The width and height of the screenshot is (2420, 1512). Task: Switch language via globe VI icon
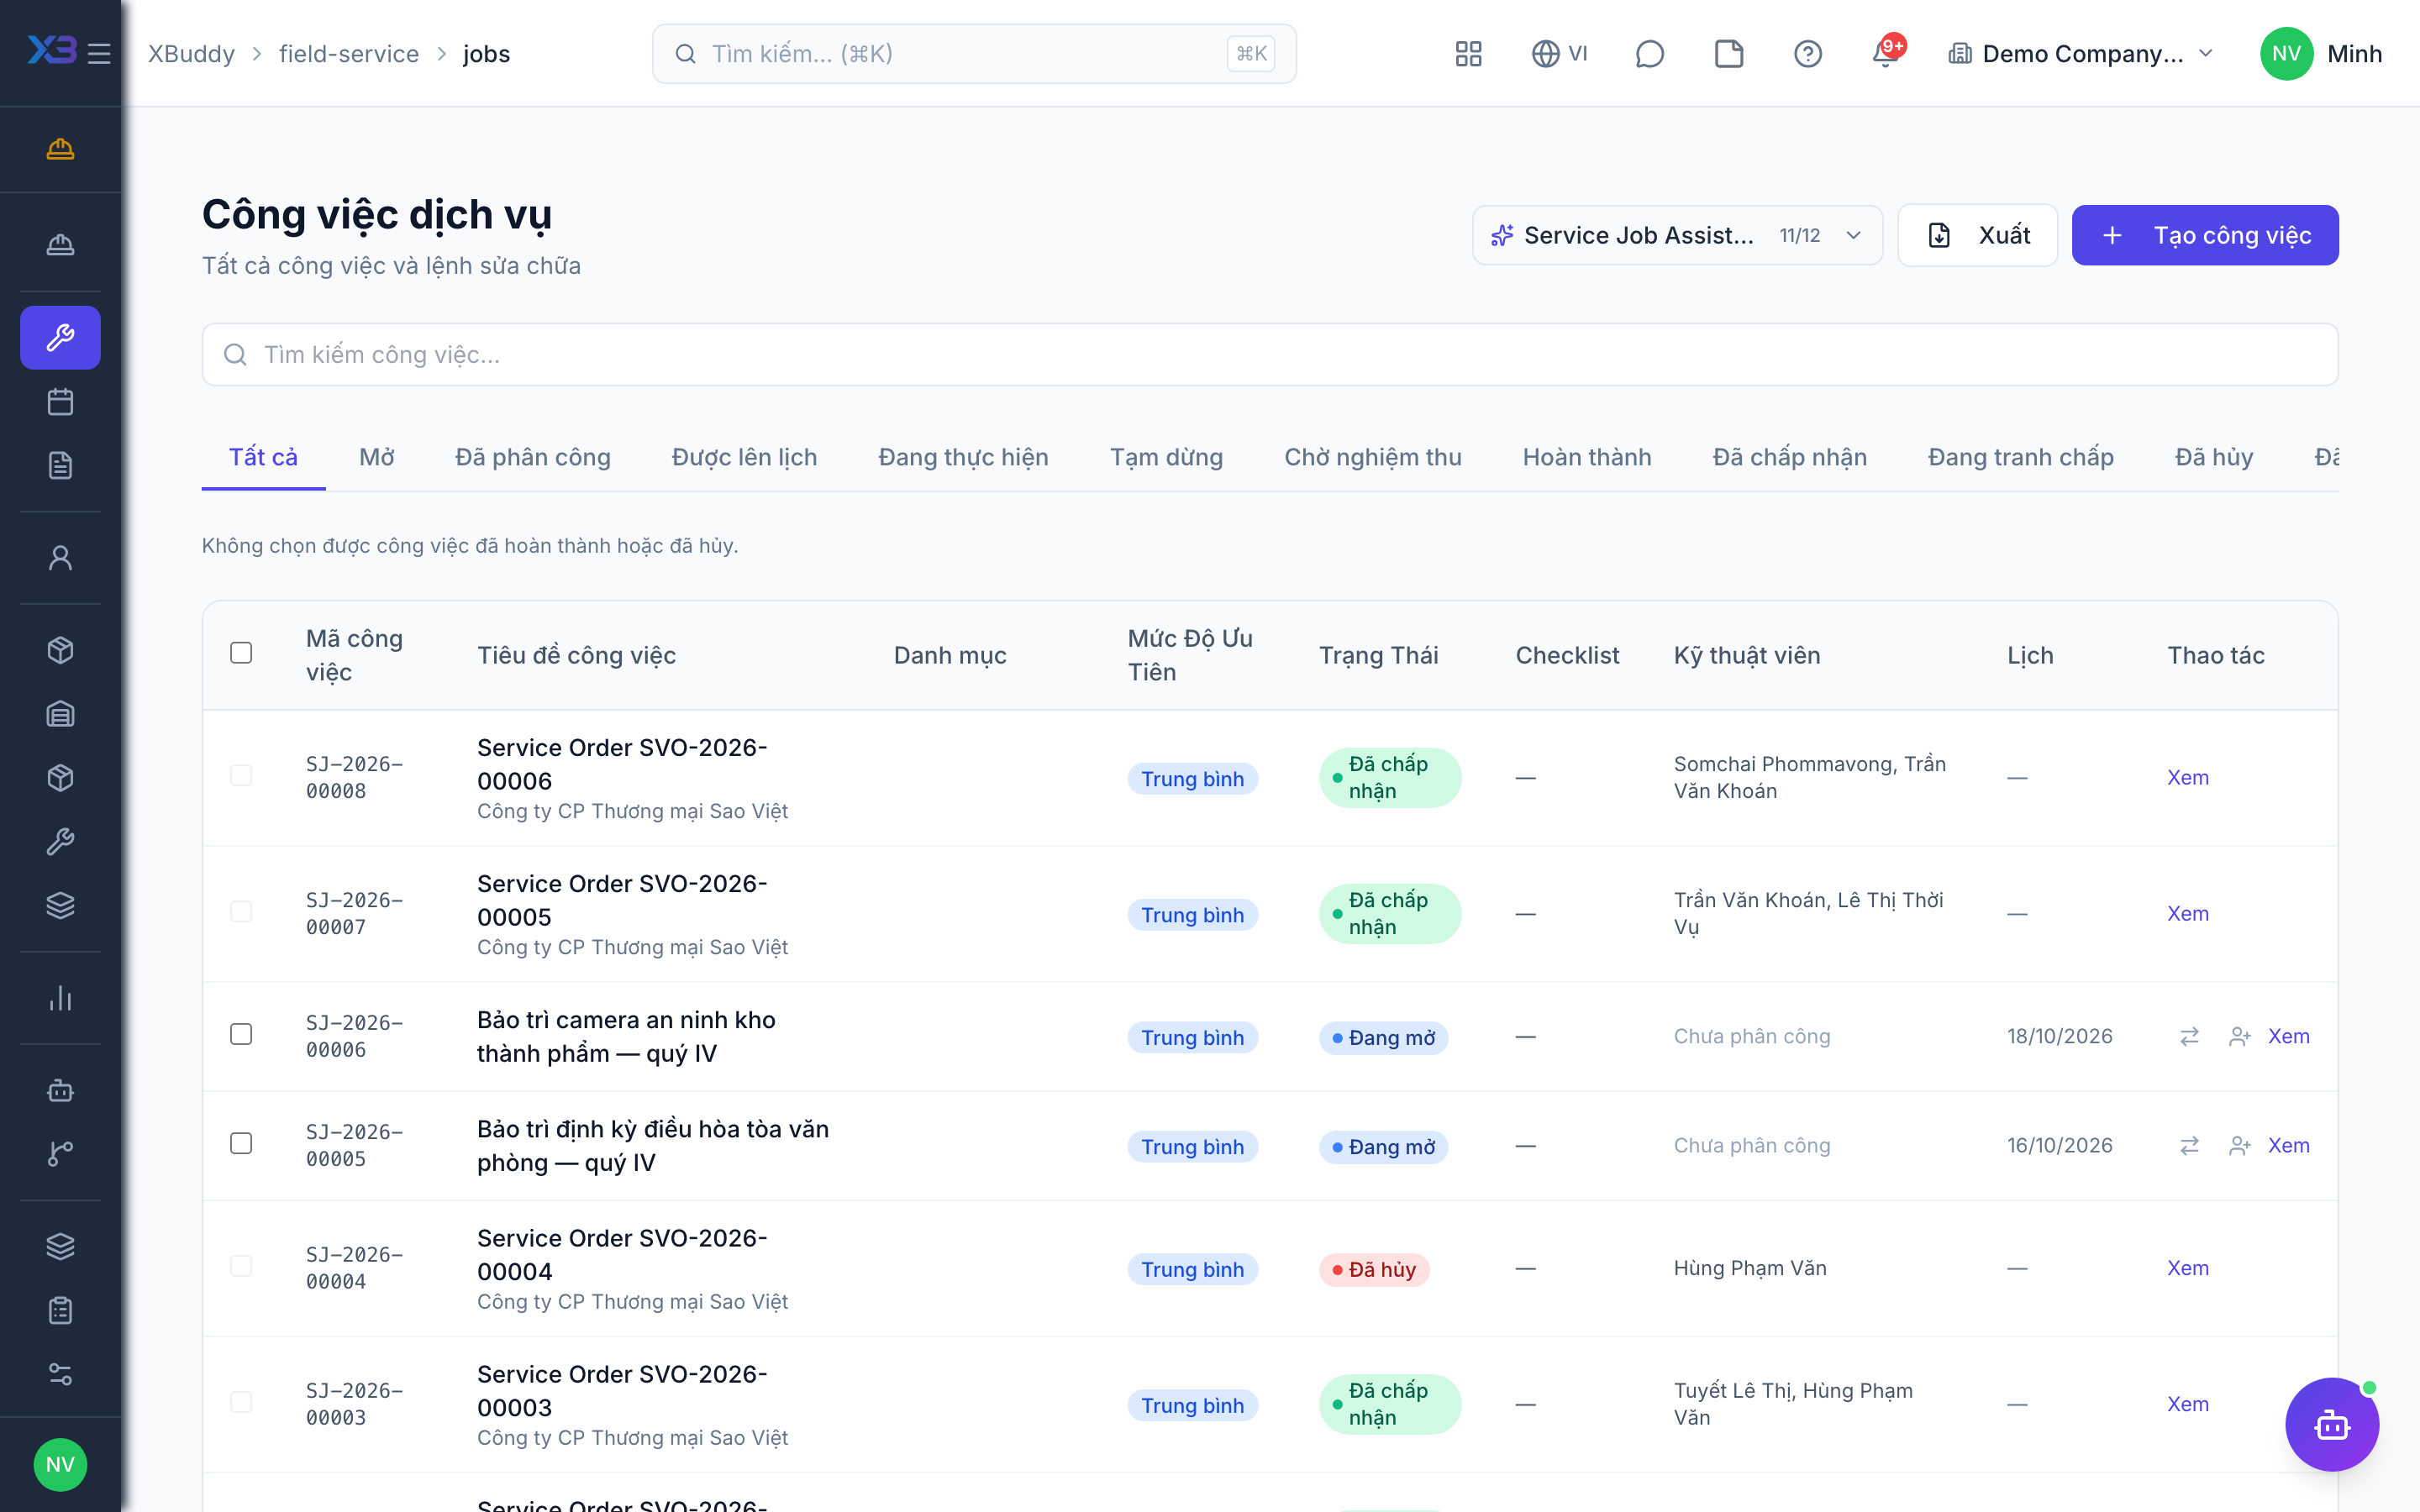(x=1559, y=53)
